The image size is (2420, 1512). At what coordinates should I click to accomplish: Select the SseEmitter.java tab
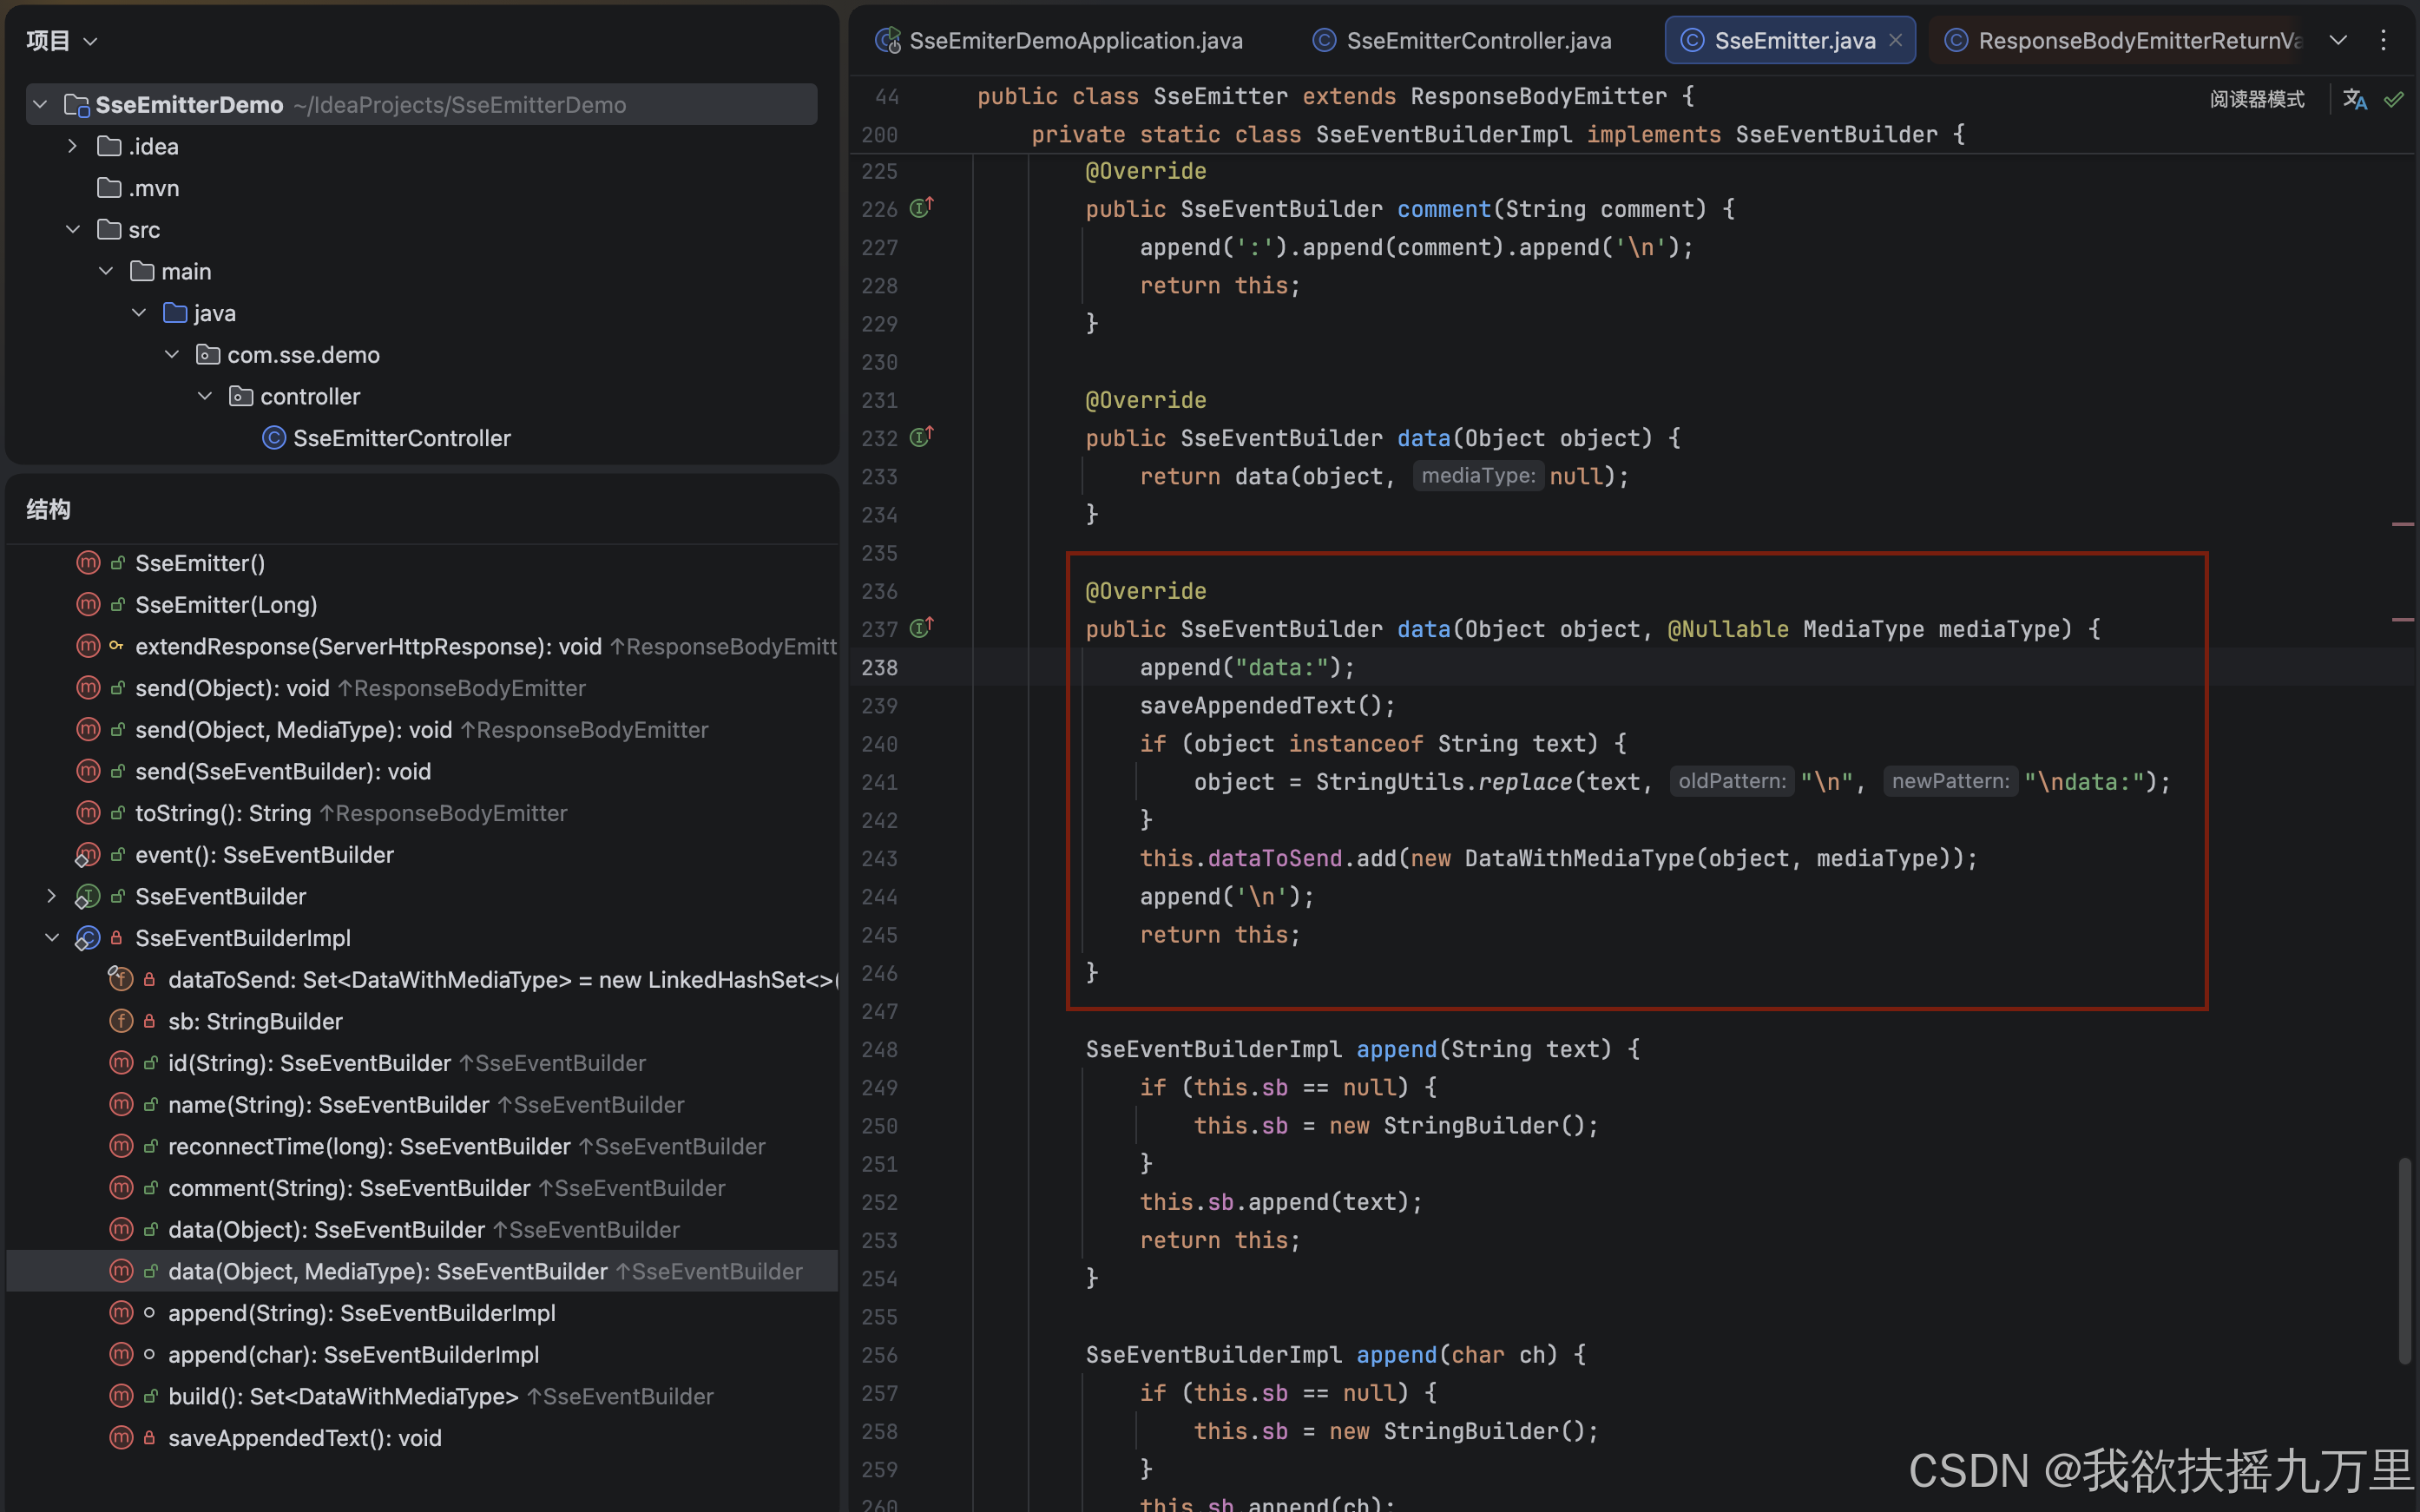pos(1790,40)
